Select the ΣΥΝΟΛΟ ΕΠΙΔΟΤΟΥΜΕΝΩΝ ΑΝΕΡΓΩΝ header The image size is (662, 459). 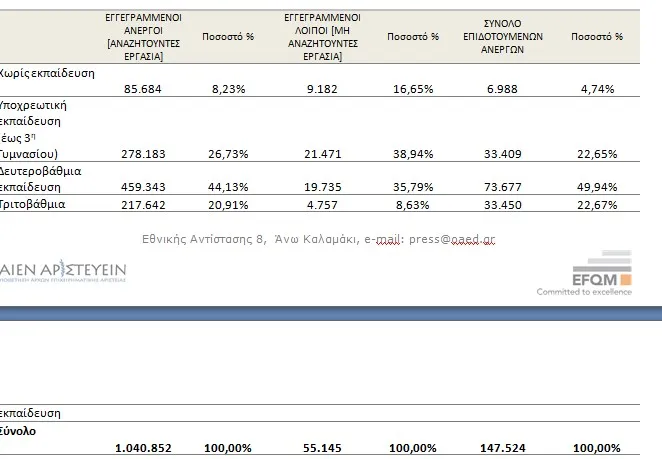(x=502, y=37)
